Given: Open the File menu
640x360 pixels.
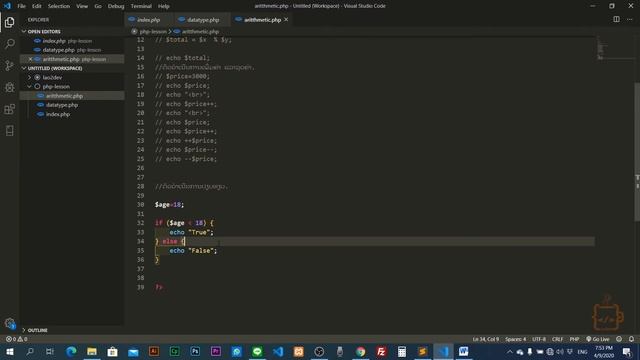Looking at the screenshot, I should [x=21, y=6].
